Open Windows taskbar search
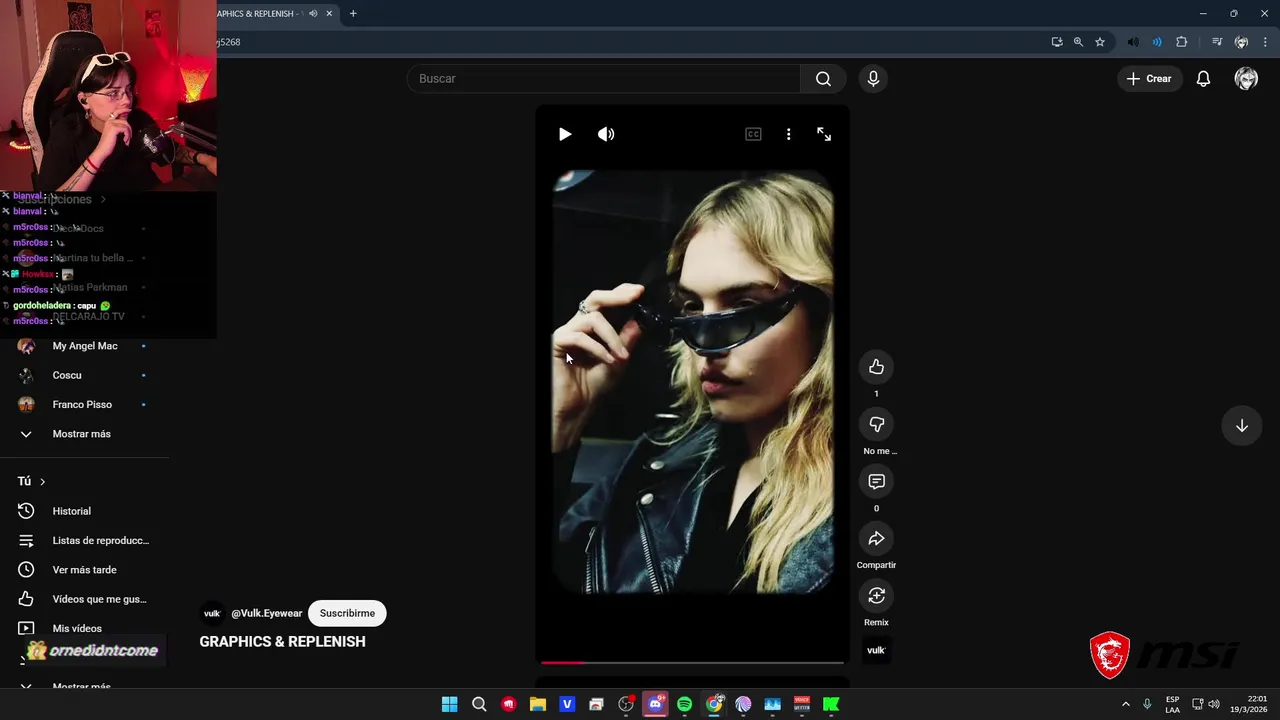The image size is (1280, 720). point(479,704)
